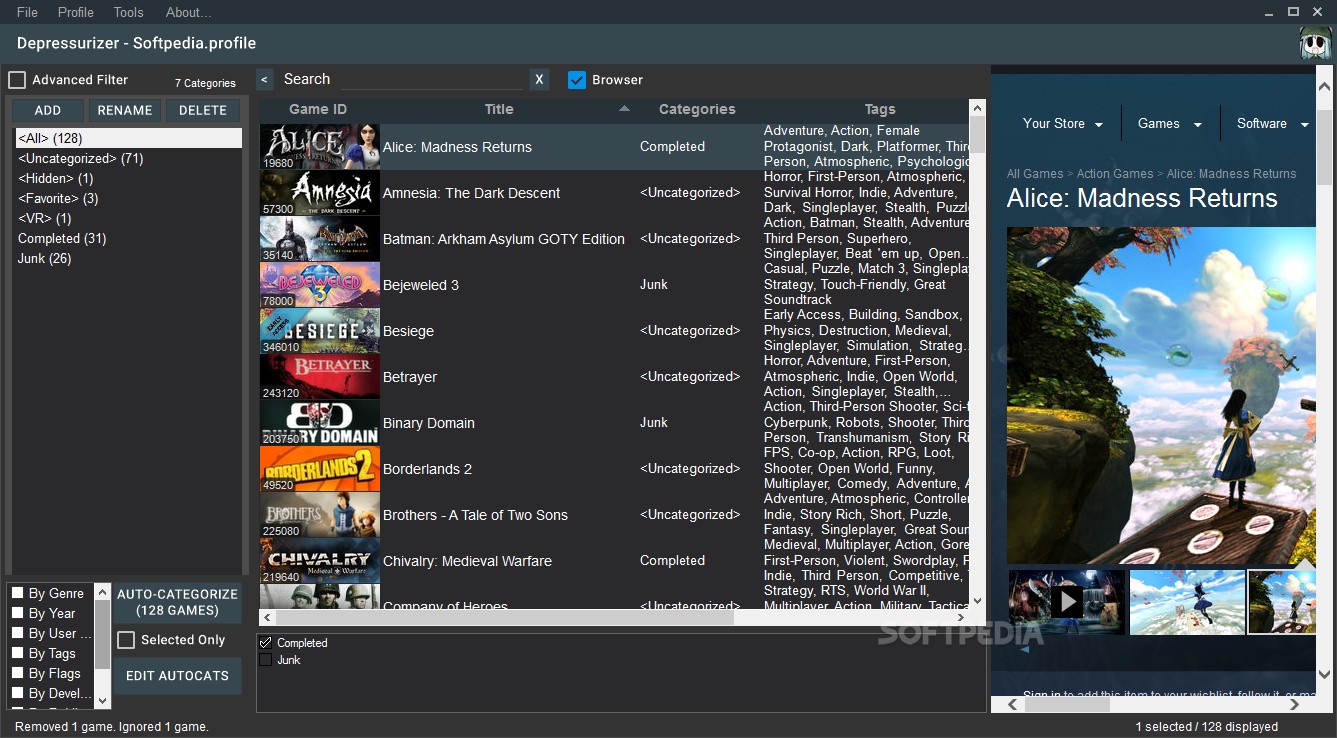This screenshot has width=1337, height=738.
Task: Click the Alice: Madness Returns game thumbnail
Action: pyautogui.click(x=320, y=147)
